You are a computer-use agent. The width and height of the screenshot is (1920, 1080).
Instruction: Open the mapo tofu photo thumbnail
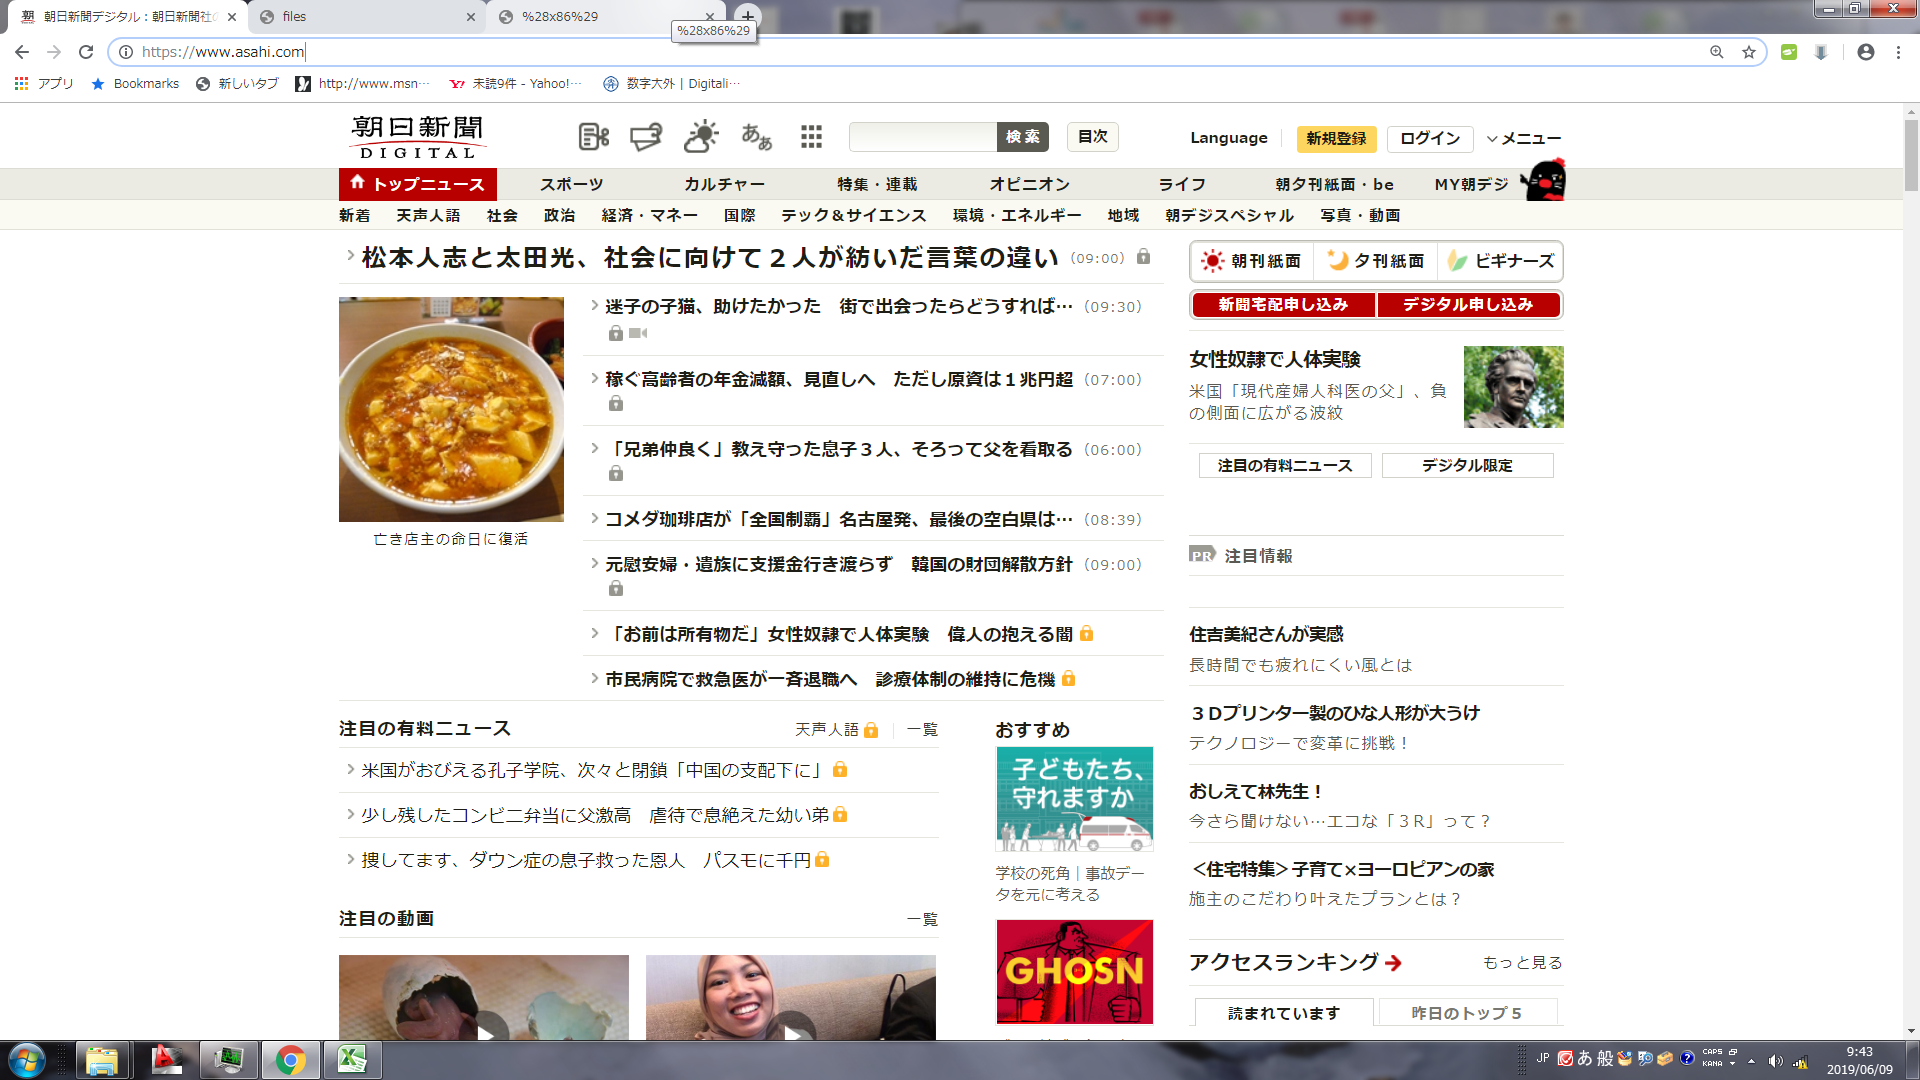coord(451,409)
